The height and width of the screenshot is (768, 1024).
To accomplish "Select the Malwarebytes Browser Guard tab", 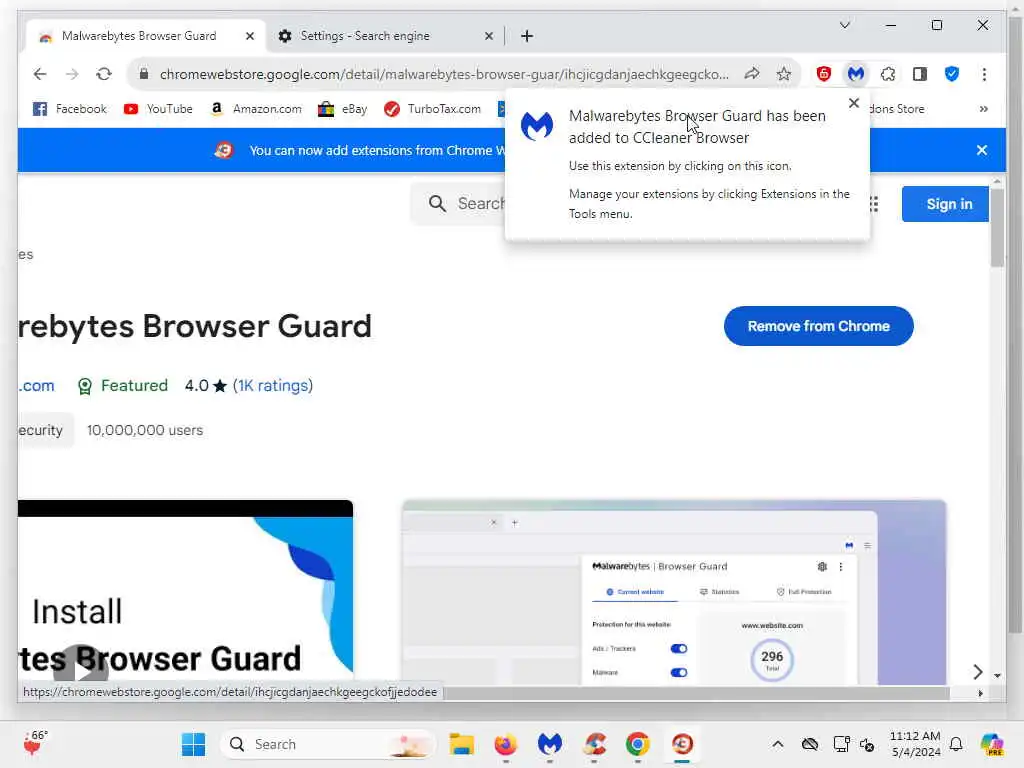I will (145, 36).
